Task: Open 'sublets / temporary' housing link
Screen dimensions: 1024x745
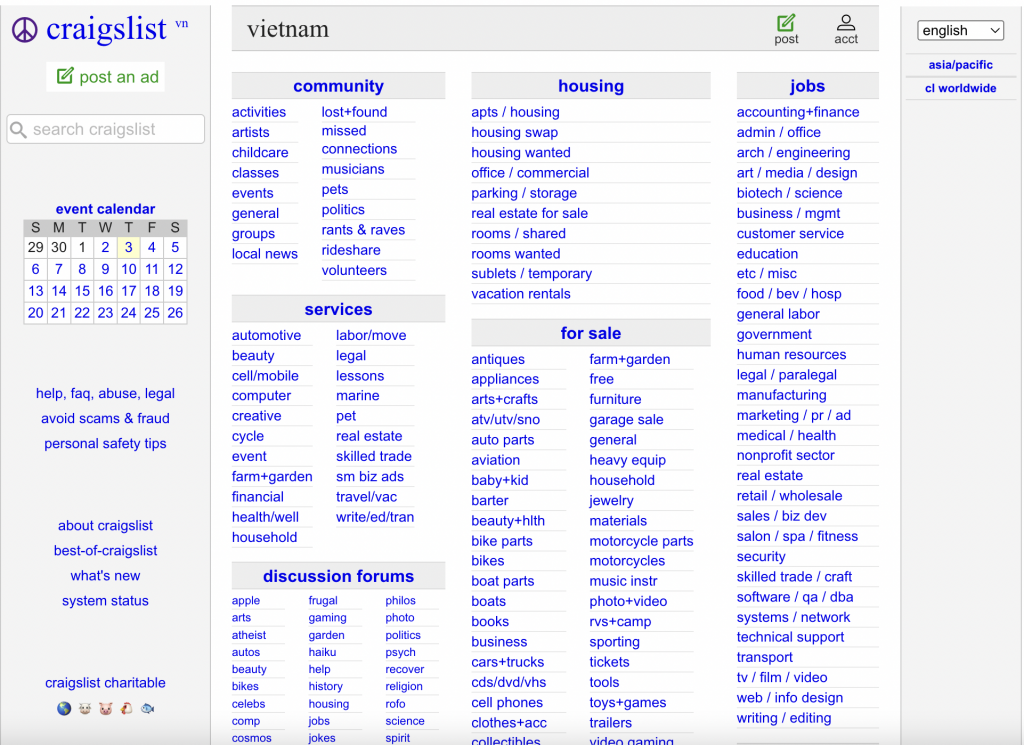Action: point(532,274)
